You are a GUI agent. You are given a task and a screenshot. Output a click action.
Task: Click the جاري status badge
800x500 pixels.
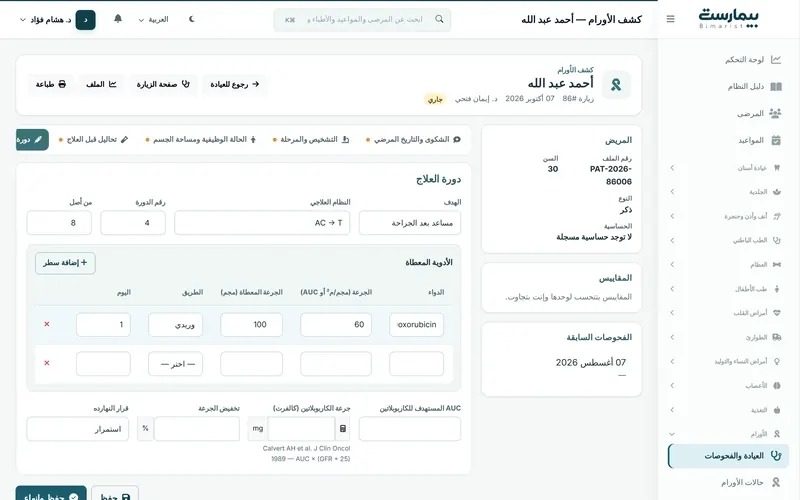pos(435,99)
